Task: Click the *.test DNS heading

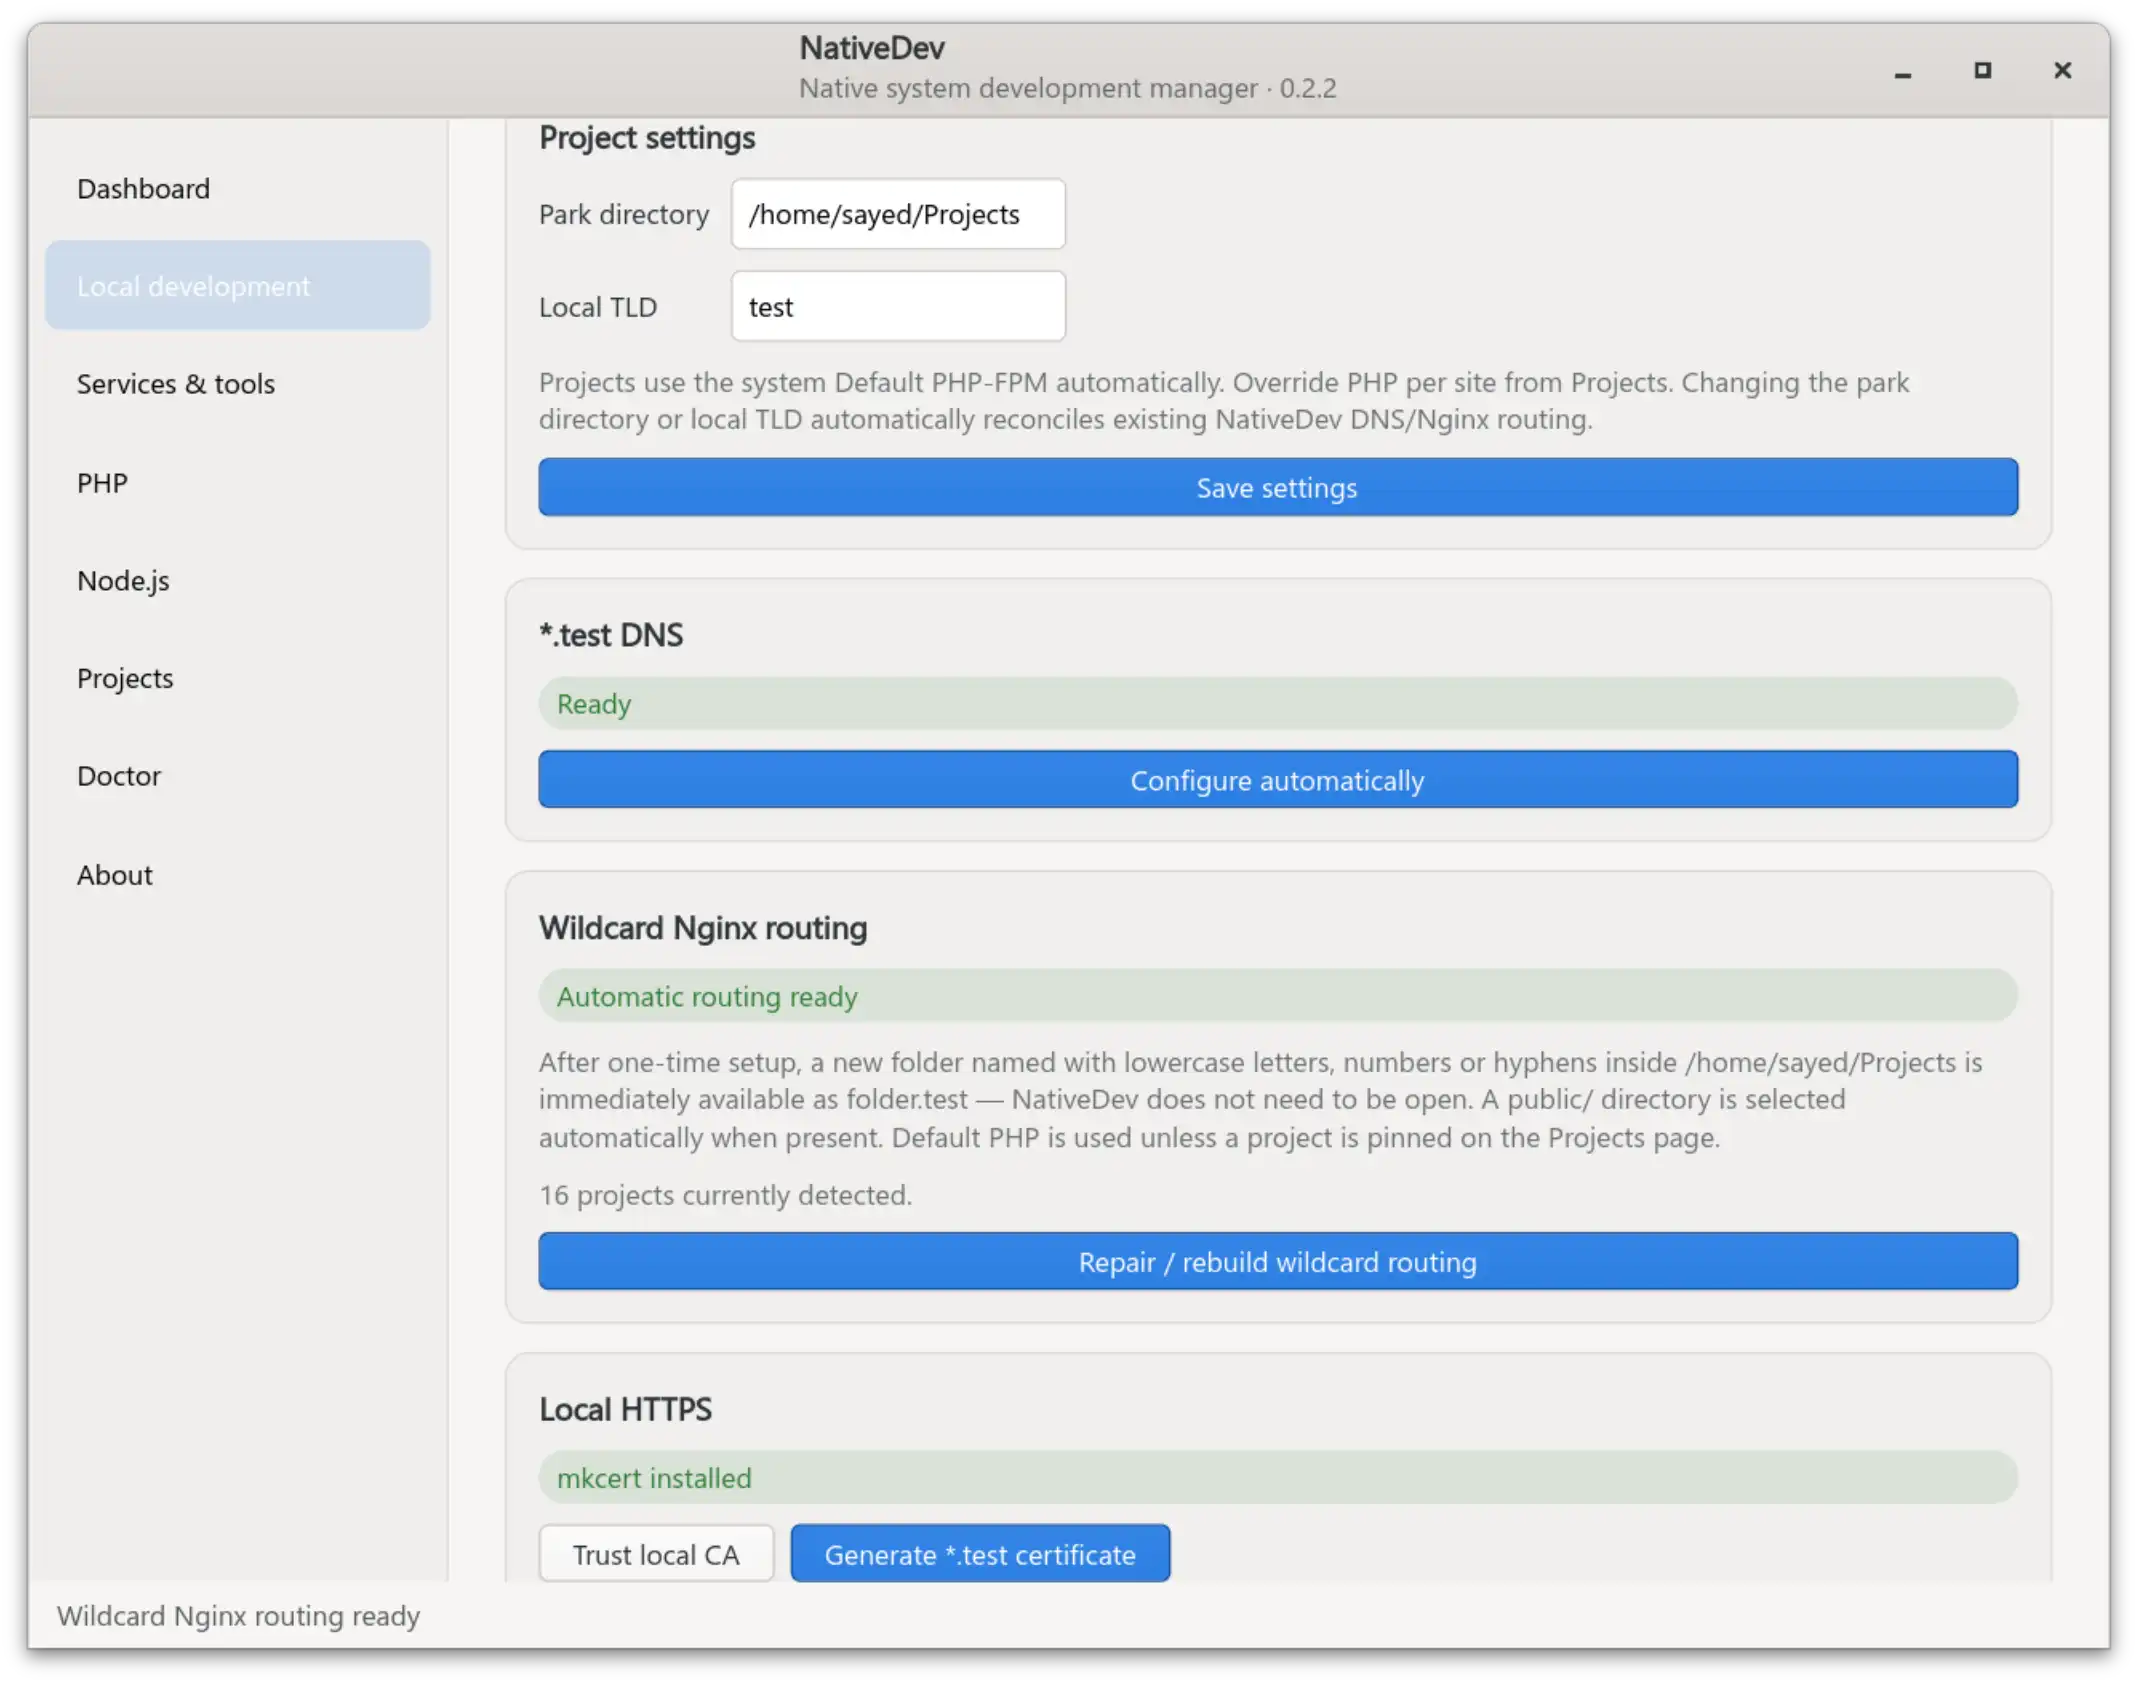Action: (x=611, y=635)
